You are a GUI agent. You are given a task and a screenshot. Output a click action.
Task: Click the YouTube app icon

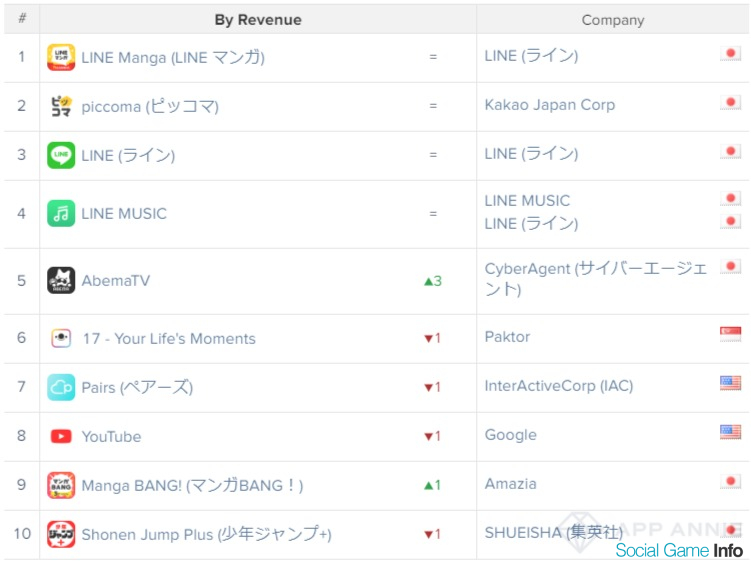(61, 436)
